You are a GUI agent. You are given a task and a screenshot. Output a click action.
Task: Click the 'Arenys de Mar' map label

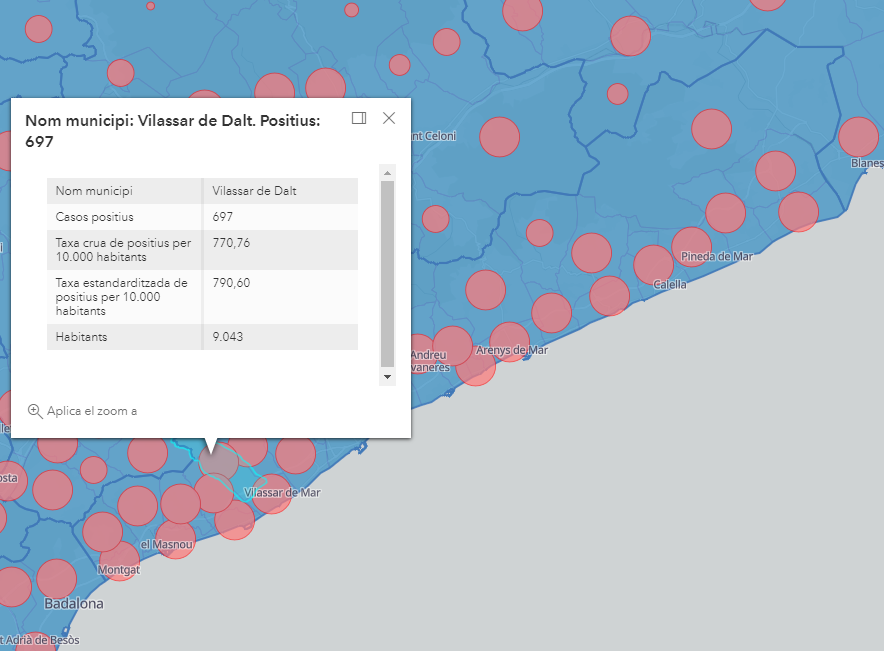(512, 350)
